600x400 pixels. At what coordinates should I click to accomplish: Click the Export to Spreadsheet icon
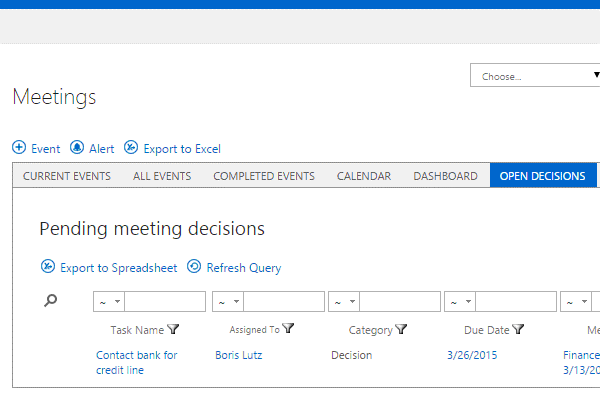point(48,266)
